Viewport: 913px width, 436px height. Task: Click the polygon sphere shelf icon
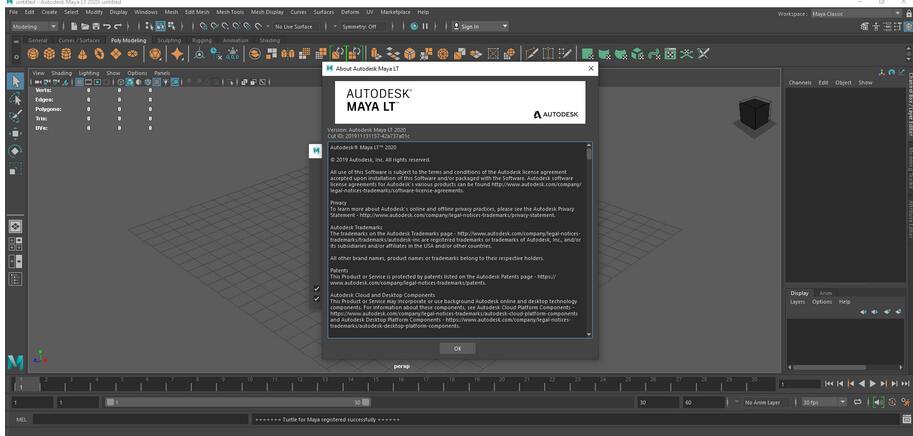point(33,54)
